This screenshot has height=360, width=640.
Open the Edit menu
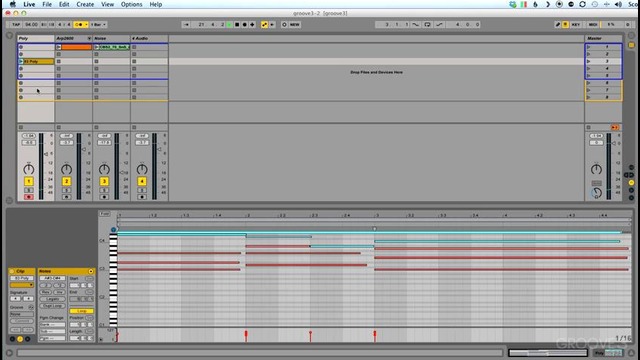64,4
